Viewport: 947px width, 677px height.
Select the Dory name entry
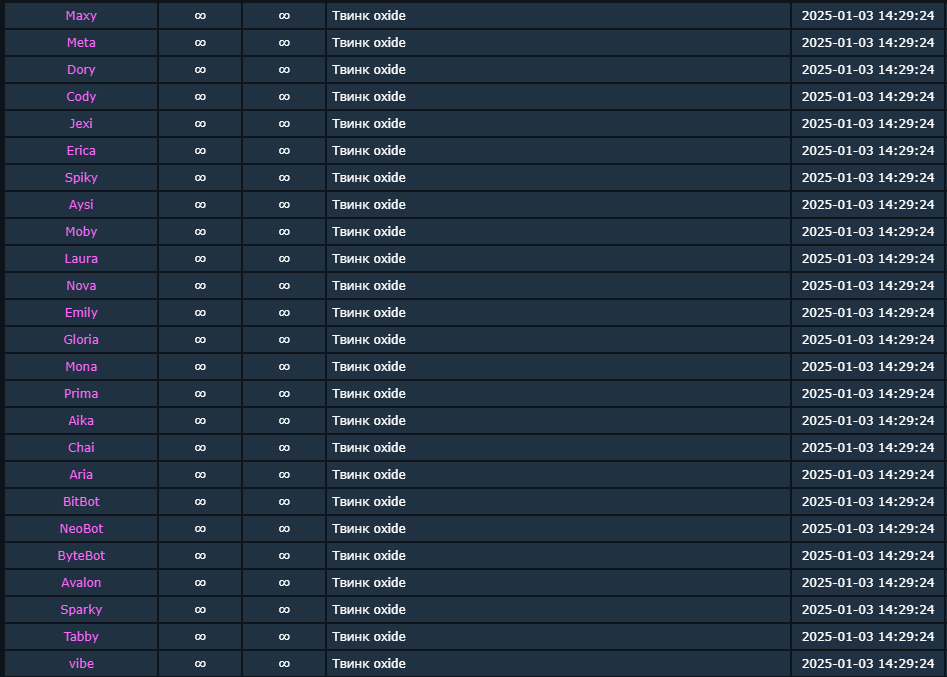pyautogui.click(x=81, y=69)
